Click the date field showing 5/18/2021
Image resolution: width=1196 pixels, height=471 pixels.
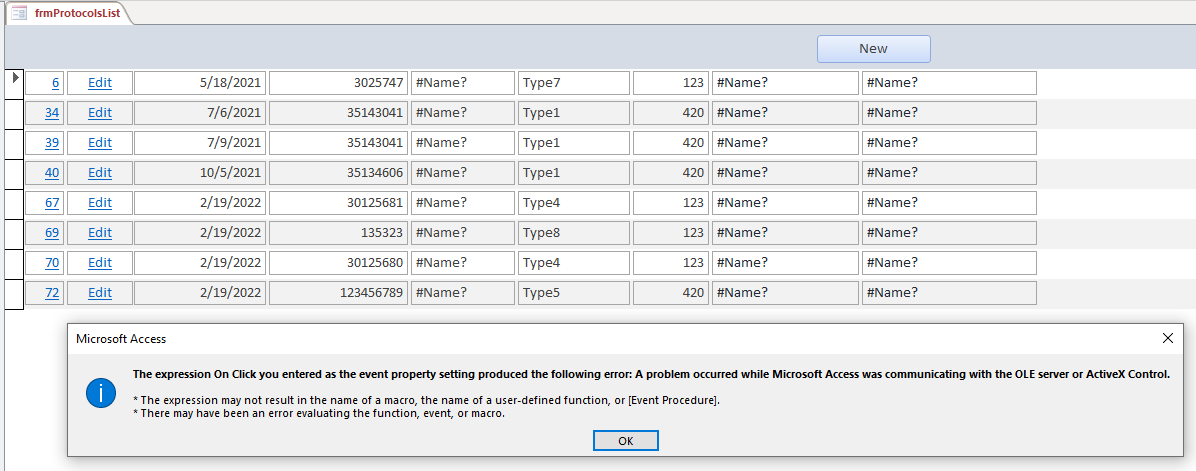click(x=199, y=83)
